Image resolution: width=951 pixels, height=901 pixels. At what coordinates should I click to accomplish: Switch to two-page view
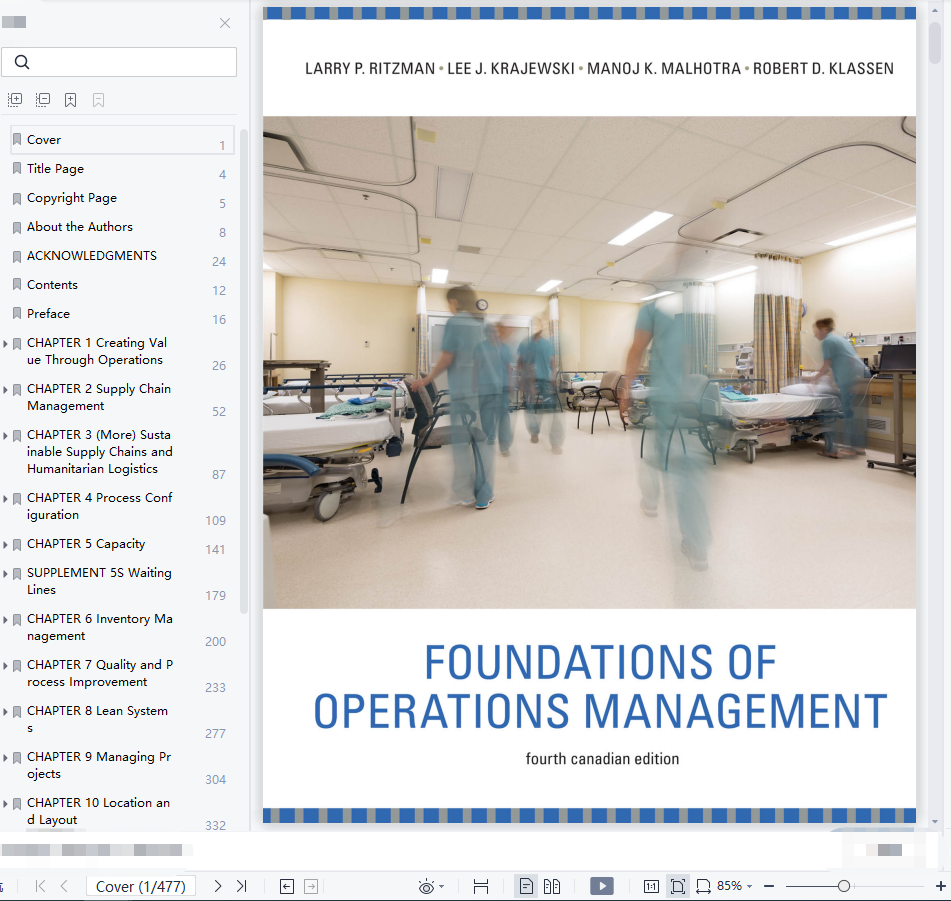click(x=552, y=886)
